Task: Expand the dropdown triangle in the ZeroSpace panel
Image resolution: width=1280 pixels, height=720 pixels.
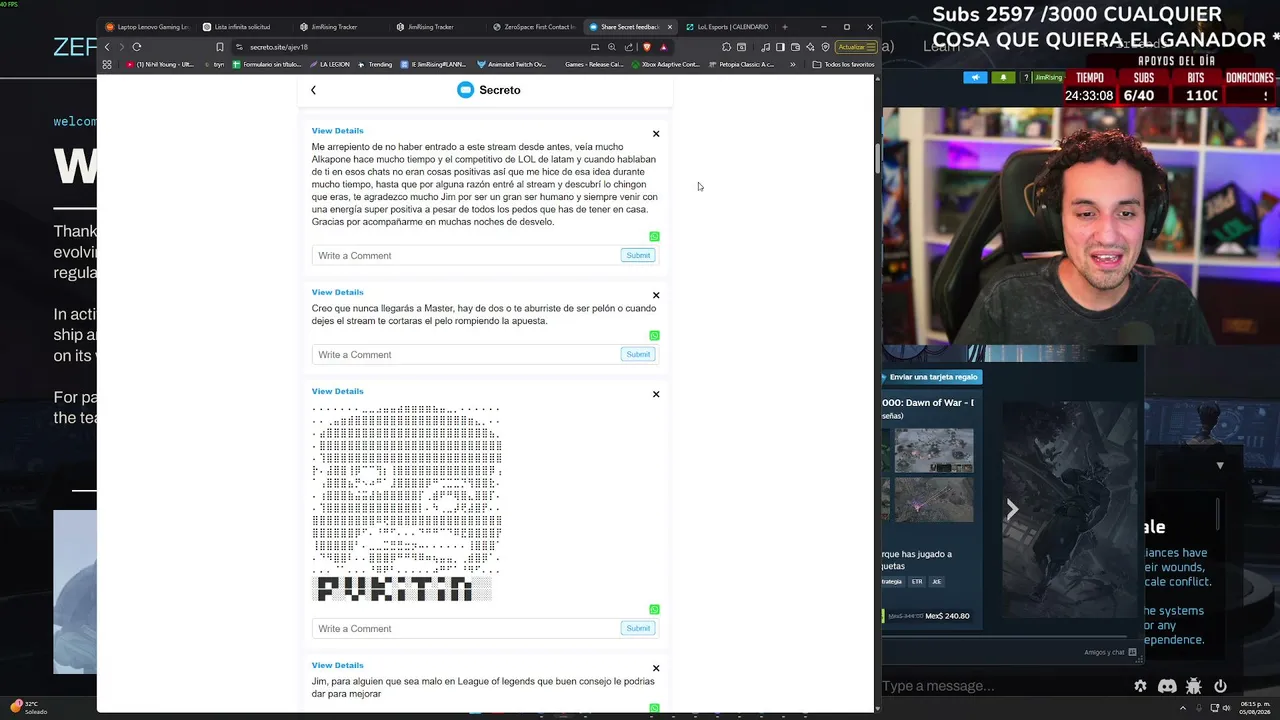Action: click(1220, 466)
